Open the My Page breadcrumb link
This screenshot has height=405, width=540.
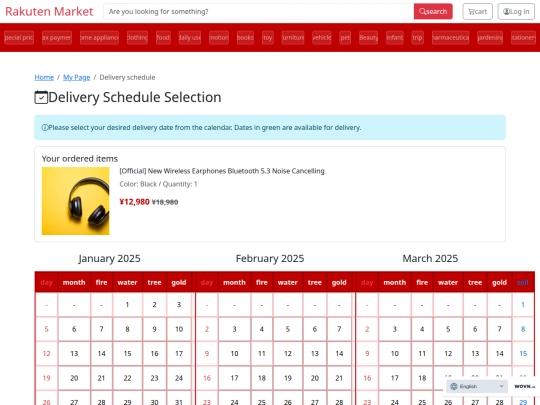76,77
